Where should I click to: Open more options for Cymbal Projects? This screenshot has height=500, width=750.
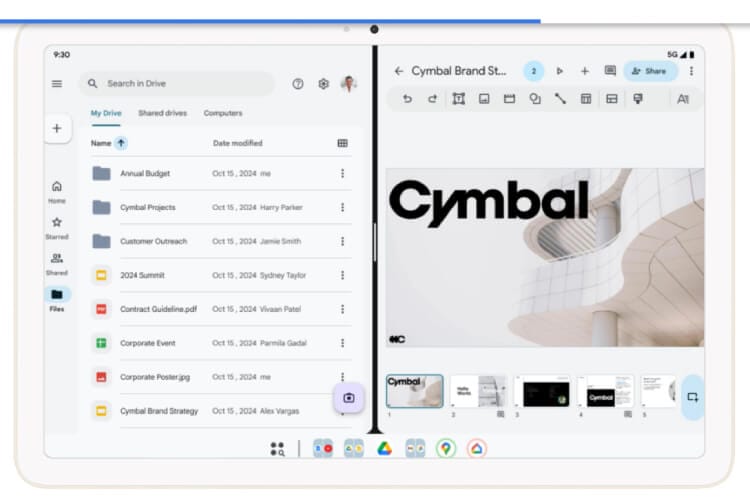coord(342,207)
